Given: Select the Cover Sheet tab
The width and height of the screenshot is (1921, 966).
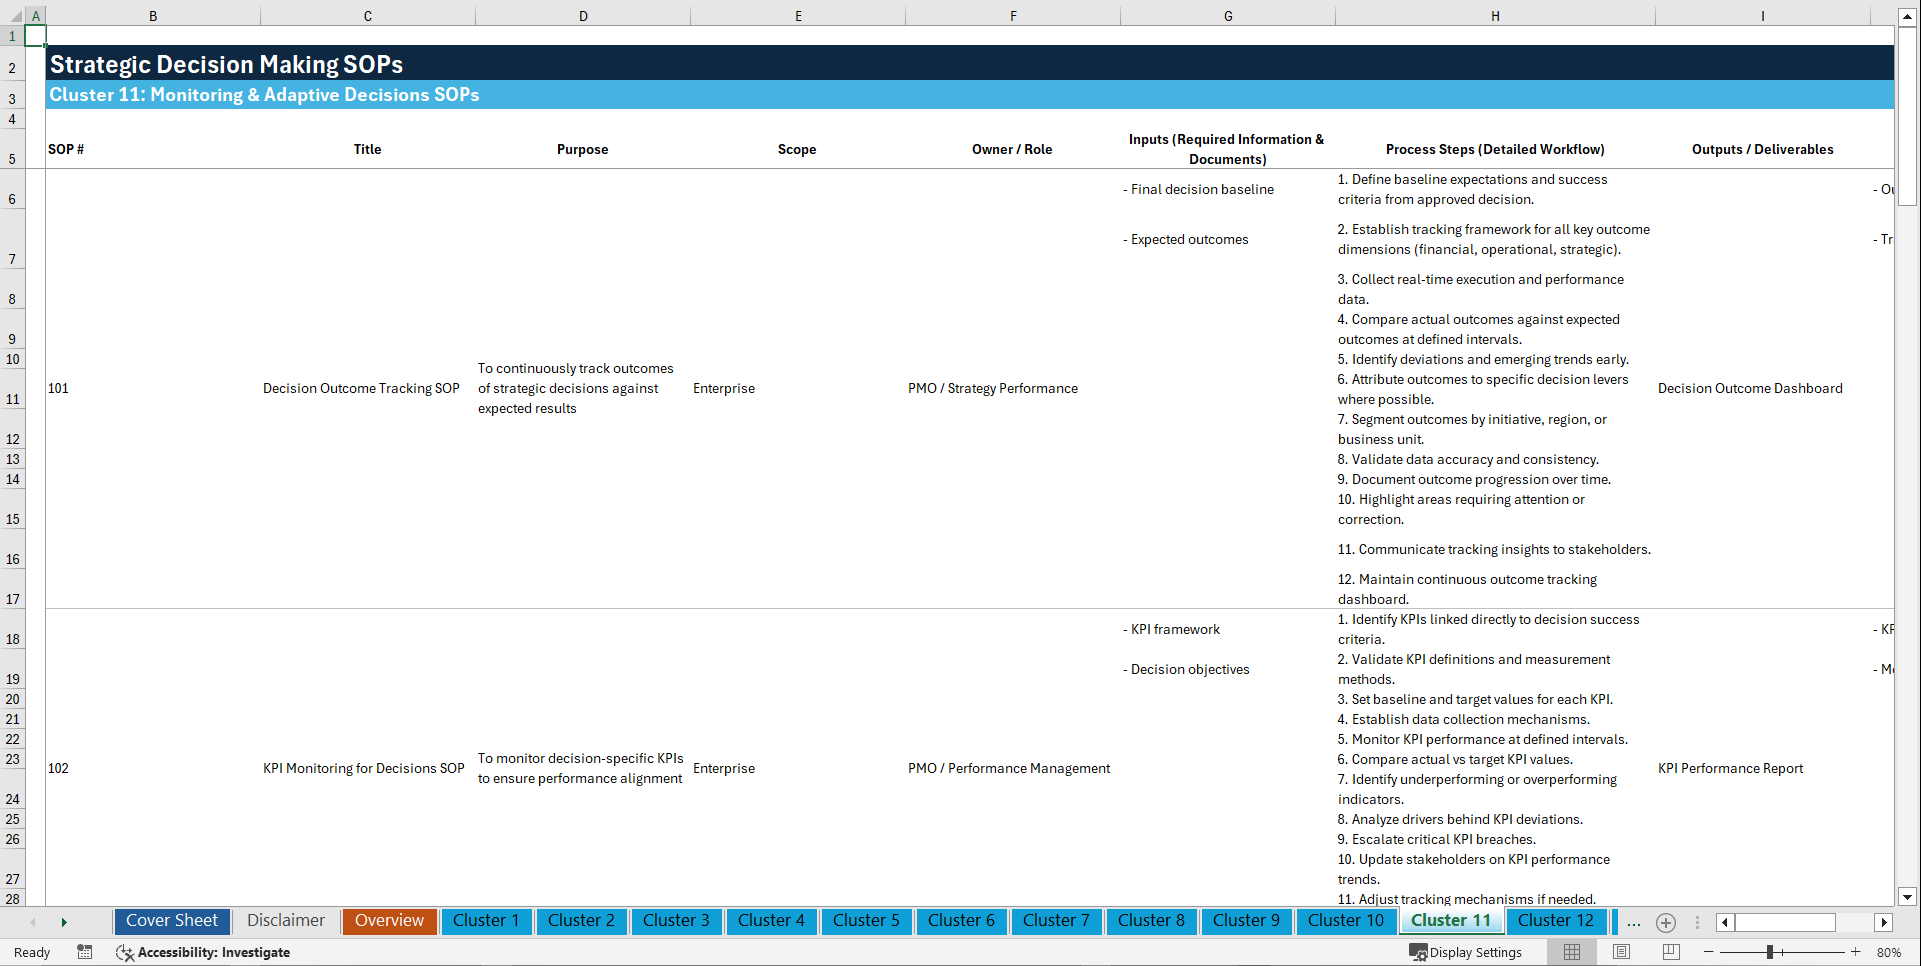Looking at the screenshot, I should (171, 921).
